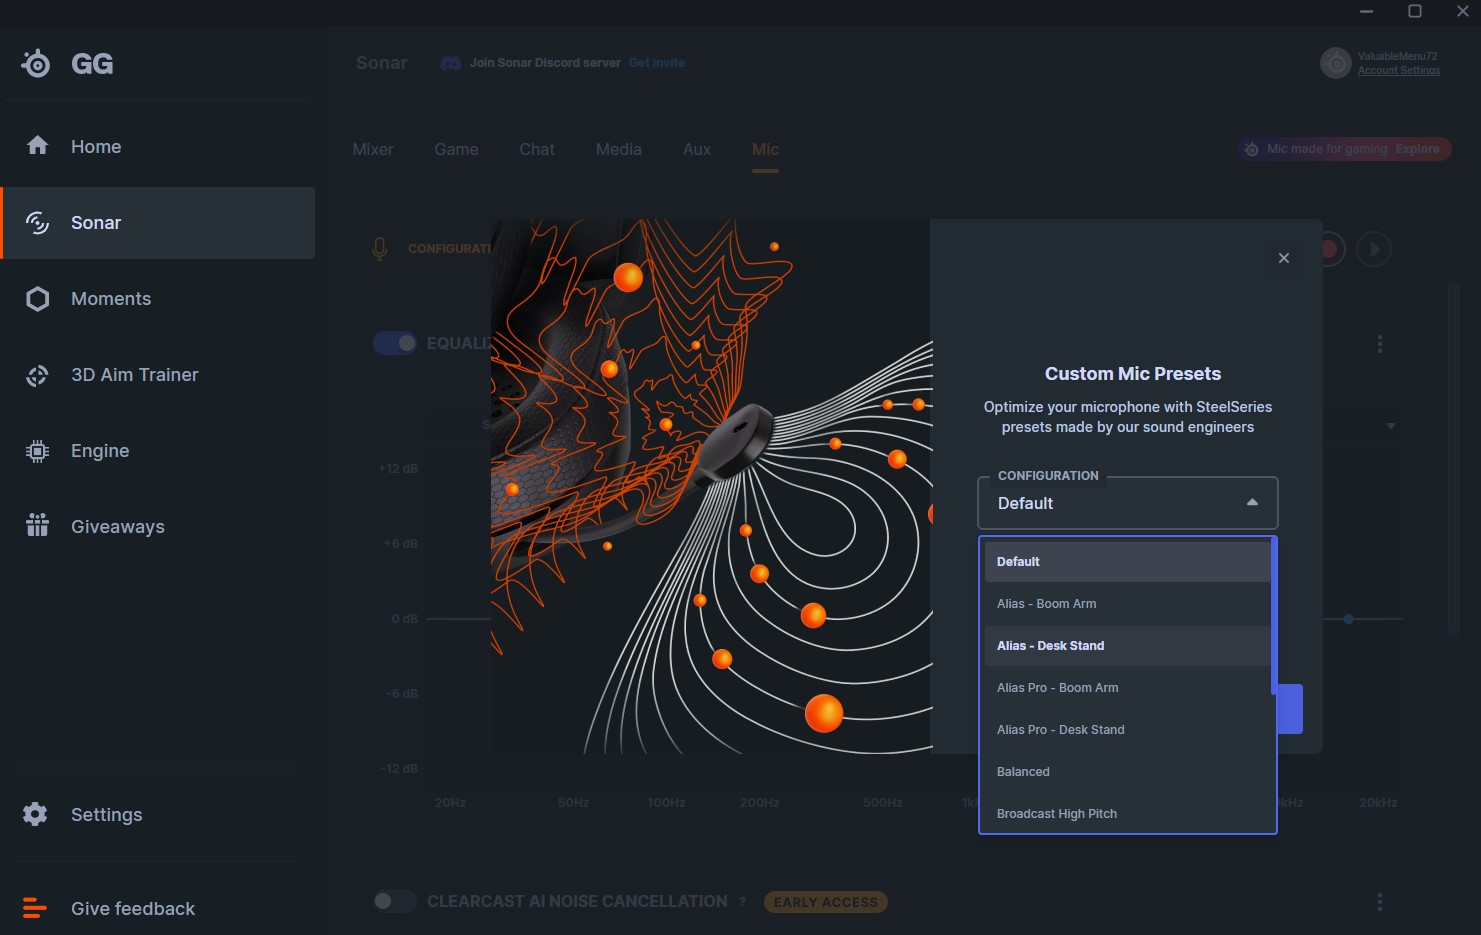Image resolution: width=1481 pixels, height=935 pixels.
Task: Click the SteelSeries GG logo icon
Action: (x=36, y=64)
